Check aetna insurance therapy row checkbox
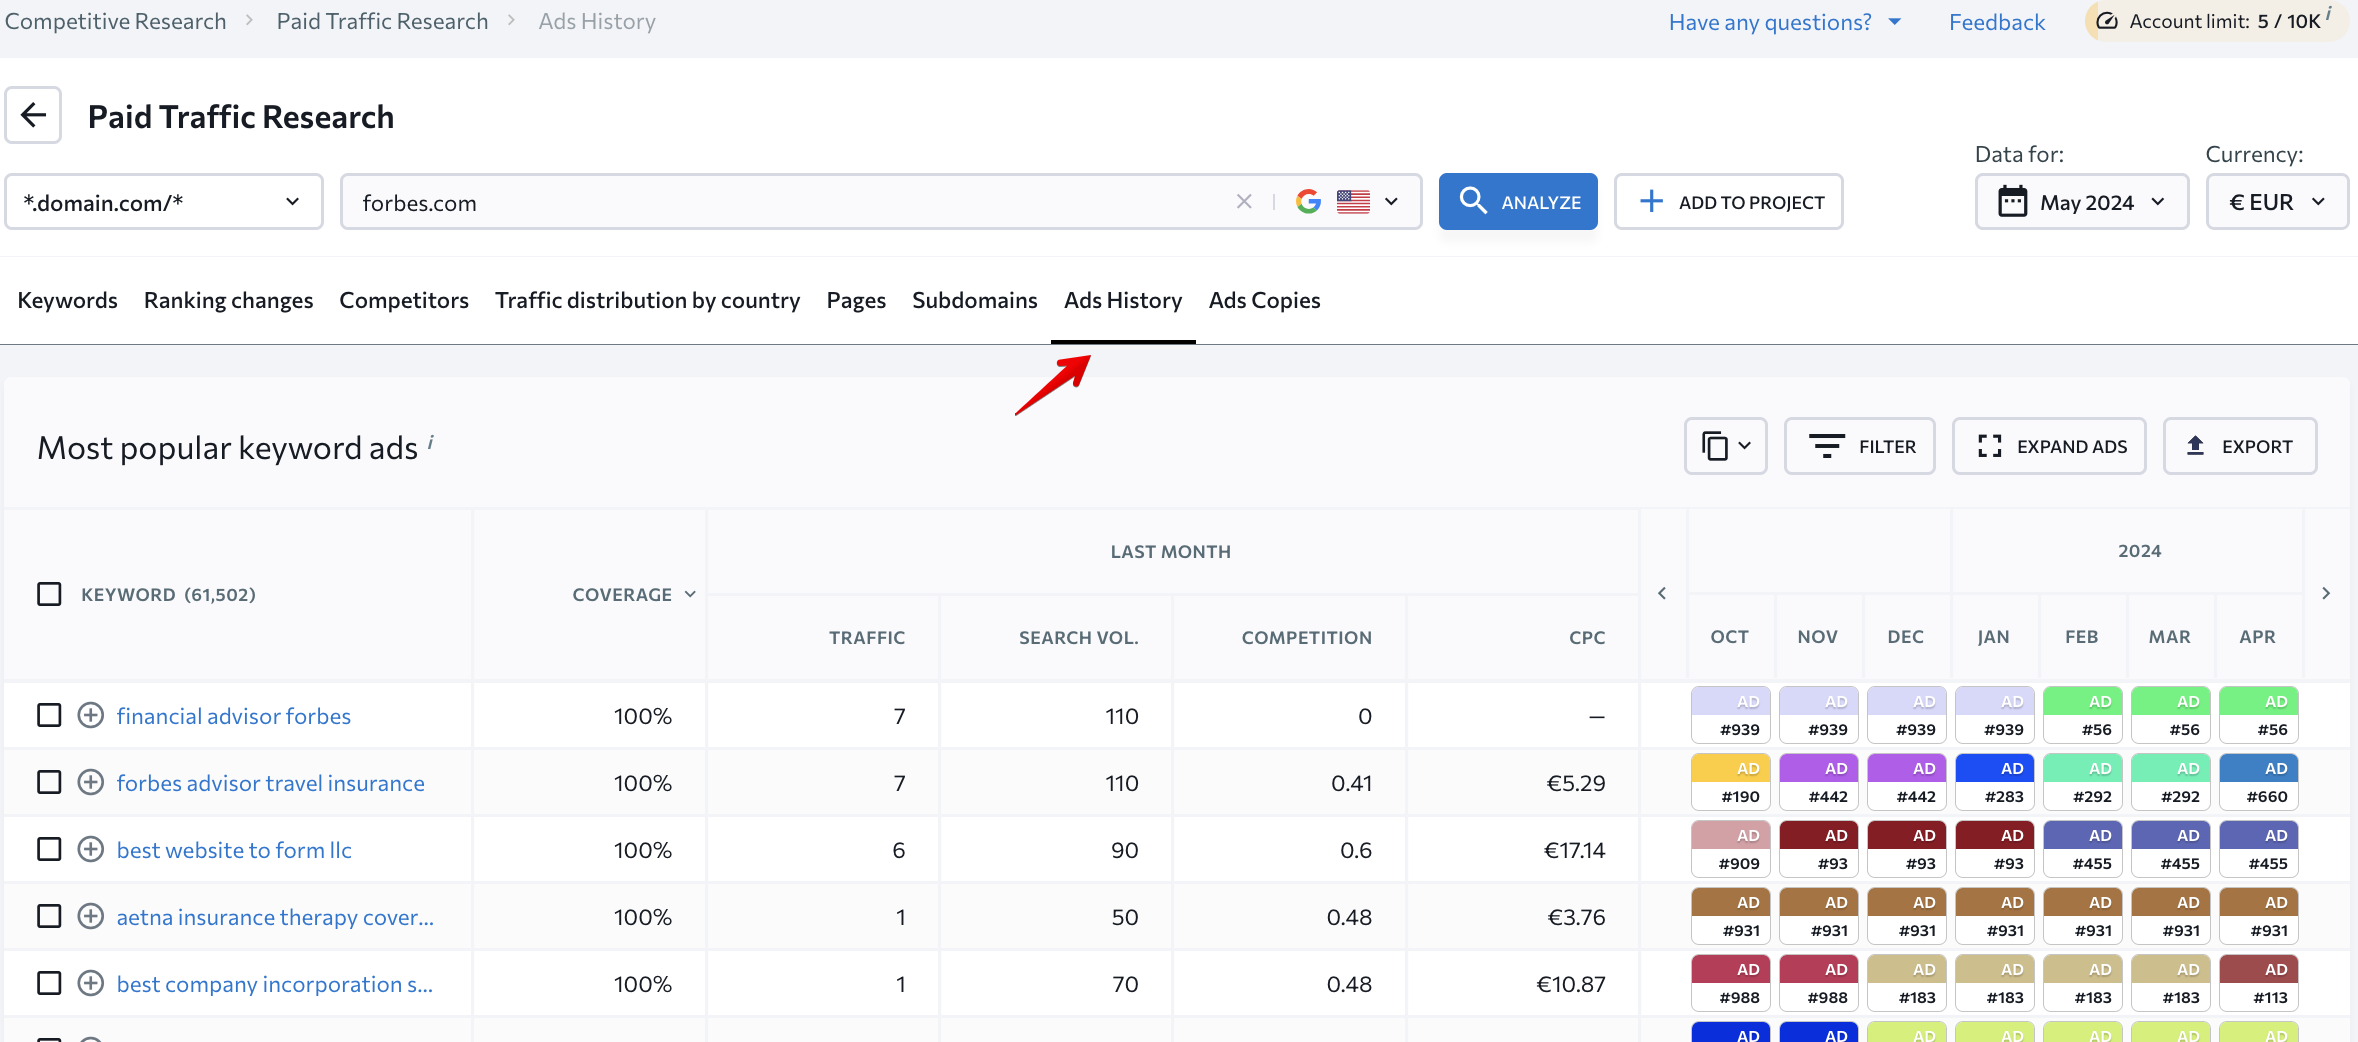 click(x=49, y=916)
